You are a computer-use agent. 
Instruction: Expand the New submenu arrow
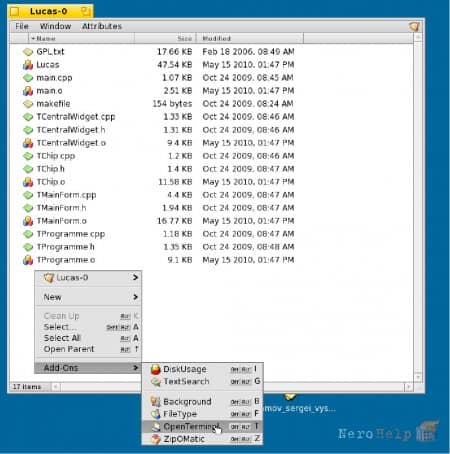tap(135, 297)
